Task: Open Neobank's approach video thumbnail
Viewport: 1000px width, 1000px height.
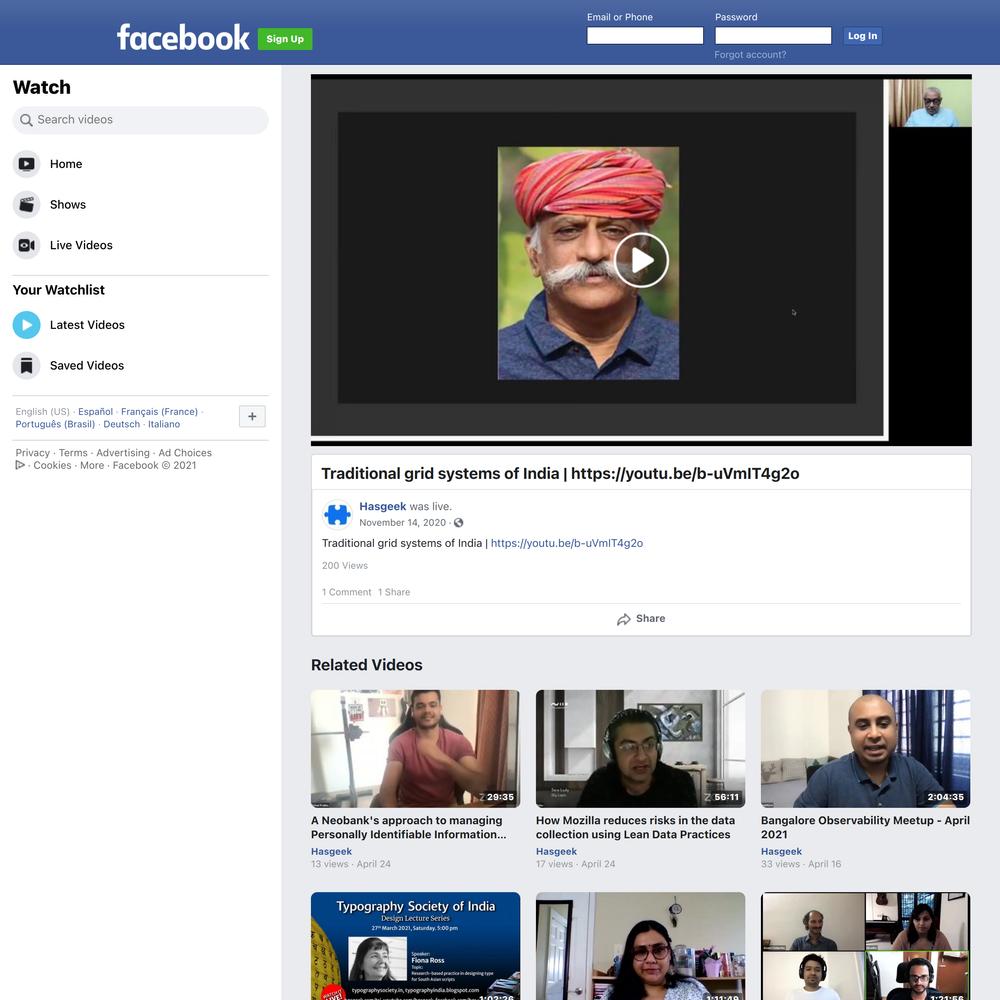Action: [x=415, y=749]
